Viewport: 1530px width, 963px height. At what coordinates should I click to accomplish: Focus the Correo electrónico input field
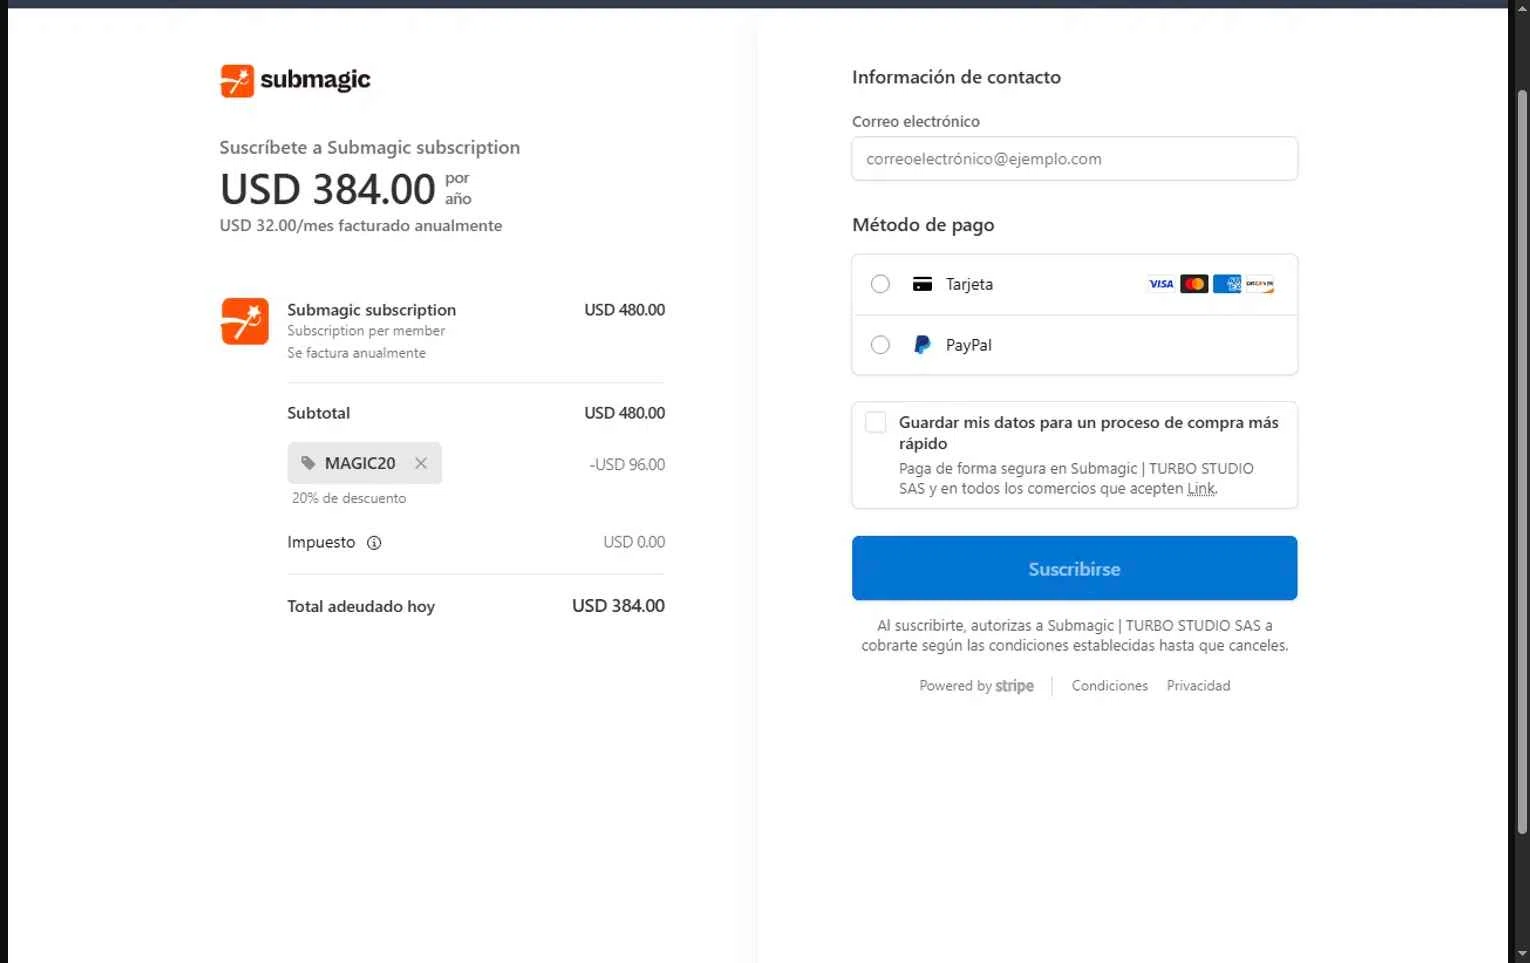1074,159
